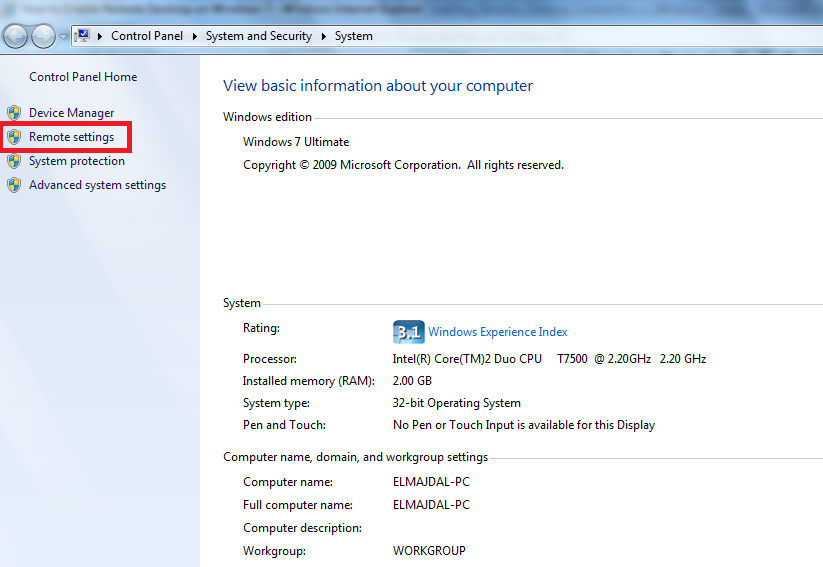Image resolution: width=823 pixels, height=567 pixels.
Task: Open Device Manager link
Action: click(x=71, y=113)
